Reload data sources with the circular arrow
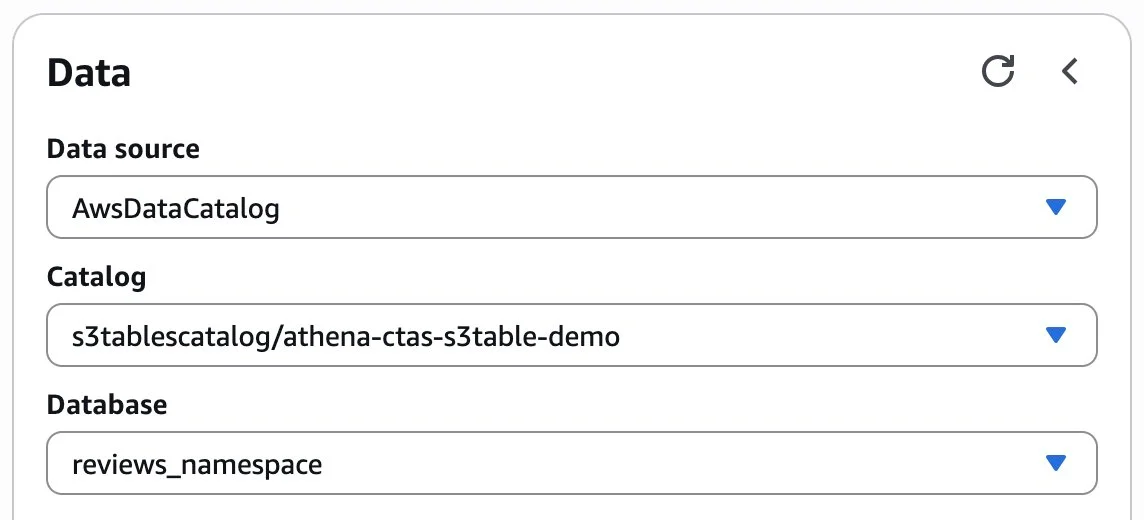This screenshot has height=520, width=1144. point(997,71)
